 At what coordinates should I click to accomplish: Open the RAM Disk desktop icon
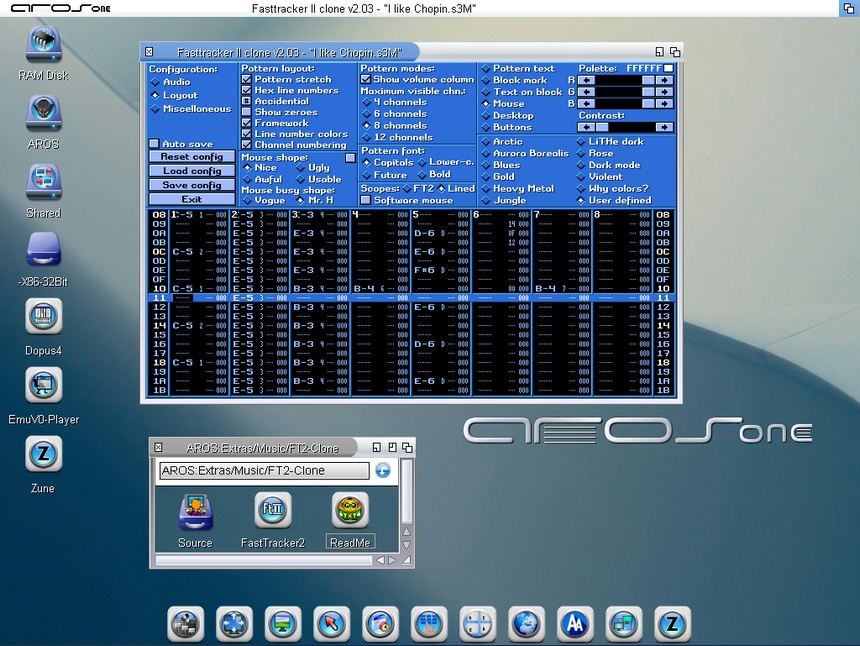coord(43,46)
